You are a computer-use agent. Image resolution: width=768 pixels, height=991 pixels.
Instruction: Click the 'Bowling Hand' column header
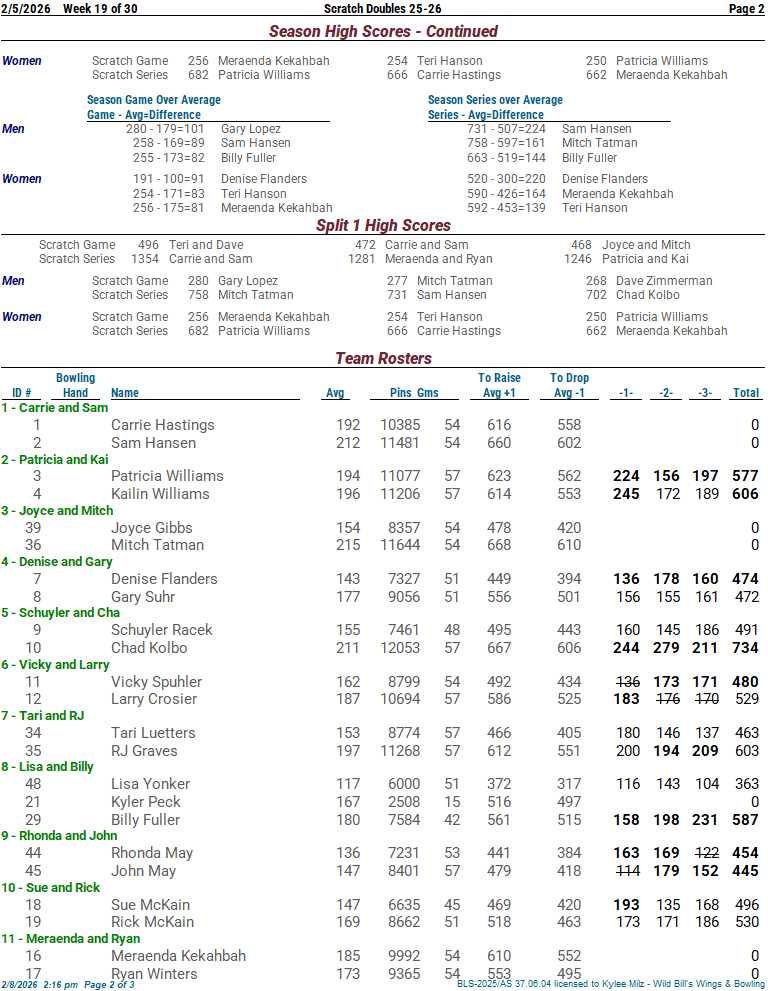click(x=75, y=386)
